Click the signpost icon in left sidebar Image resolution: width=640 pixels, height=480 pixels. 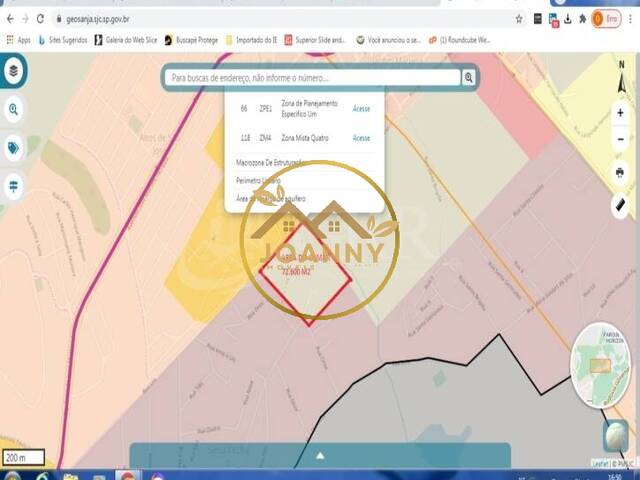point(13,186)
